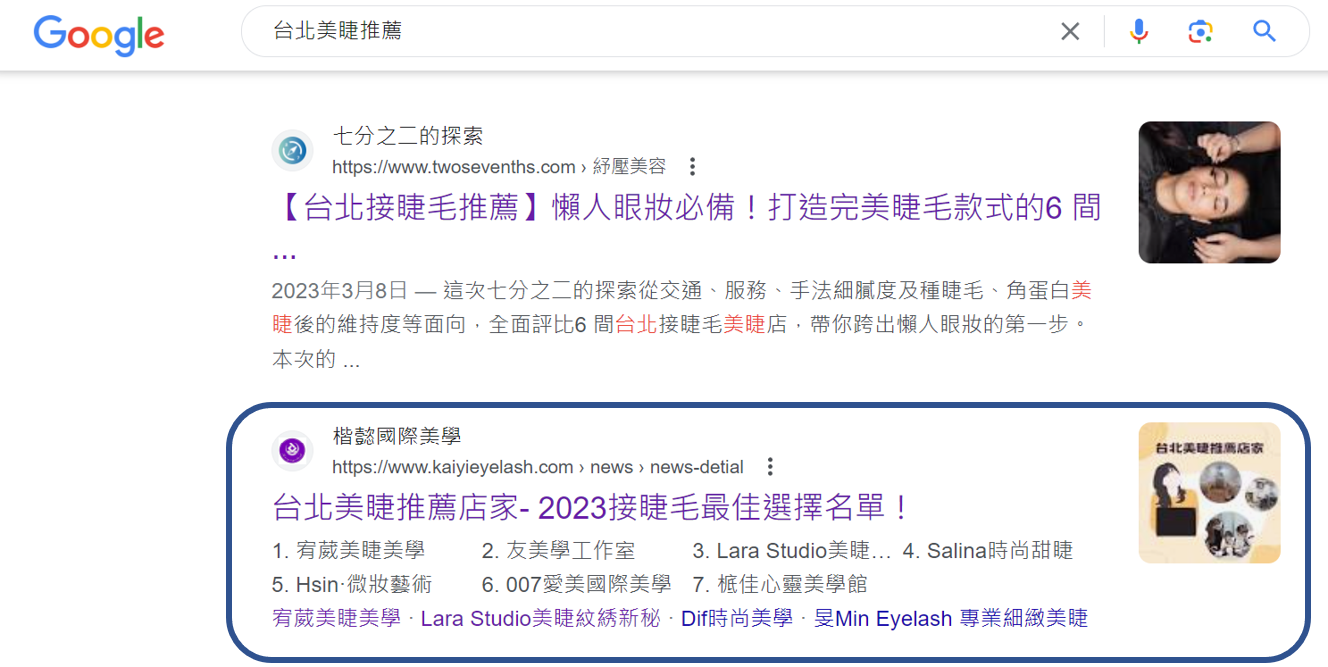Click the 七分之二的探索 site name

tap(408, 135)
